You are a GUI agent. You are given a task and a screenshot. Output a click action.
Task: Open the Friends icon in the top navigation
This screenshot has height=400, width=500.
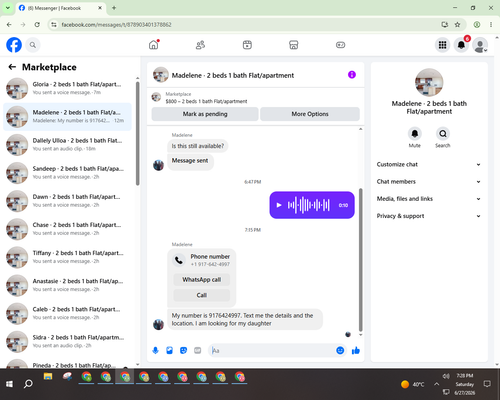pos(200,45)
